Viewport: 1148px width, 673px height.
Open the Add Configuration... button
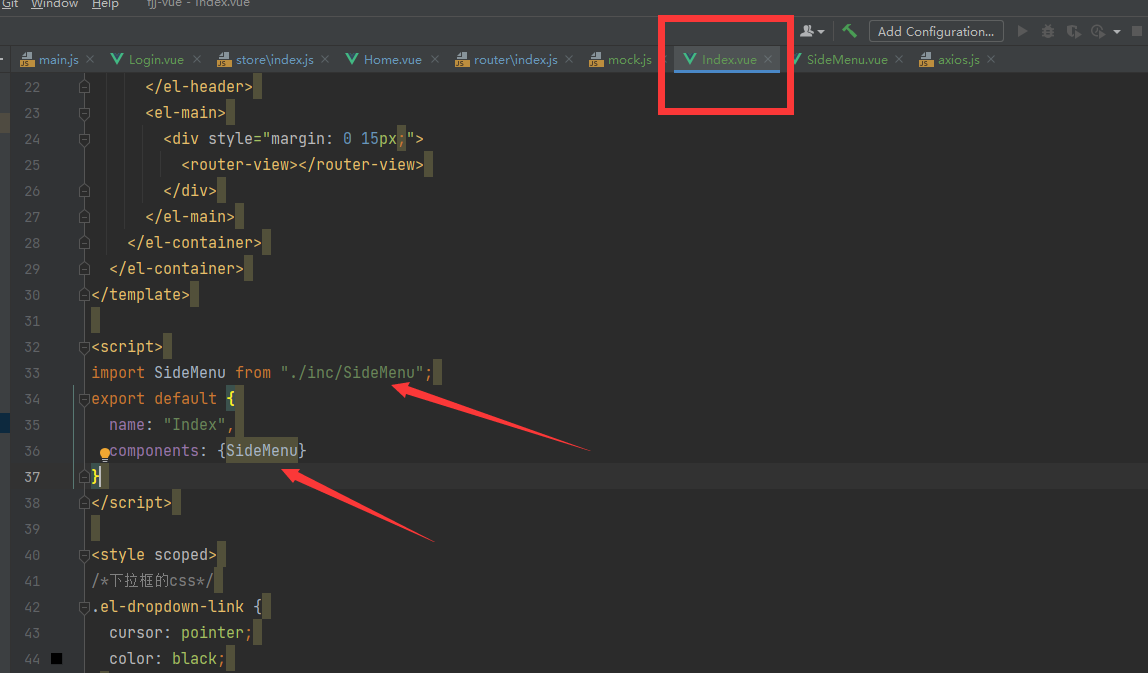936,31
